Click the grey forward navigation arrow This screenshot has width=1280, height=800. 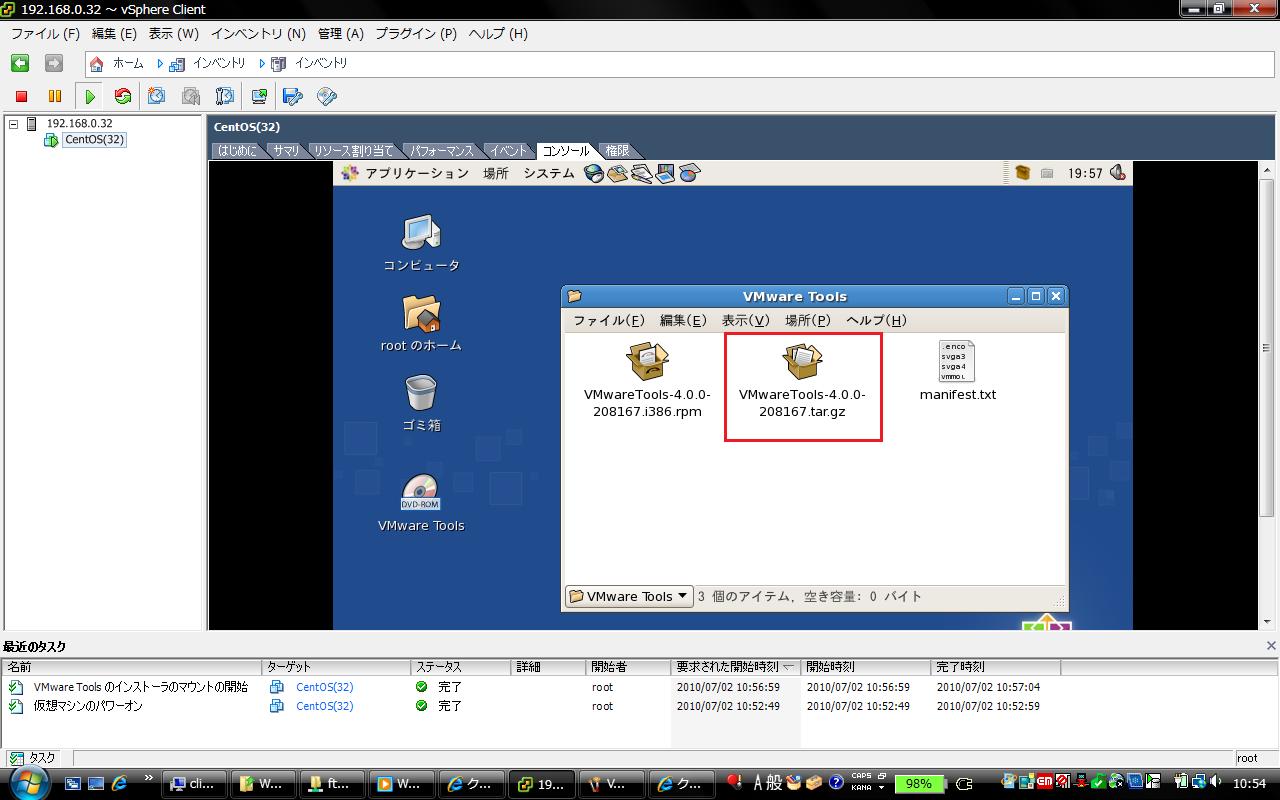(x=54, y=63)
